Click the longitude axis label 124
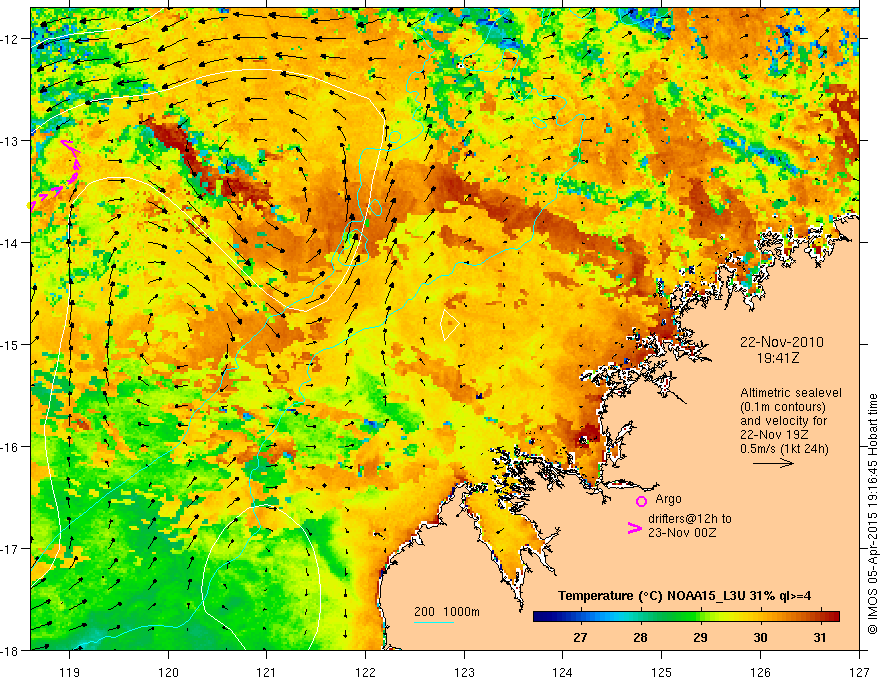The width and height of the screenshot is (880, 680). 563,672
